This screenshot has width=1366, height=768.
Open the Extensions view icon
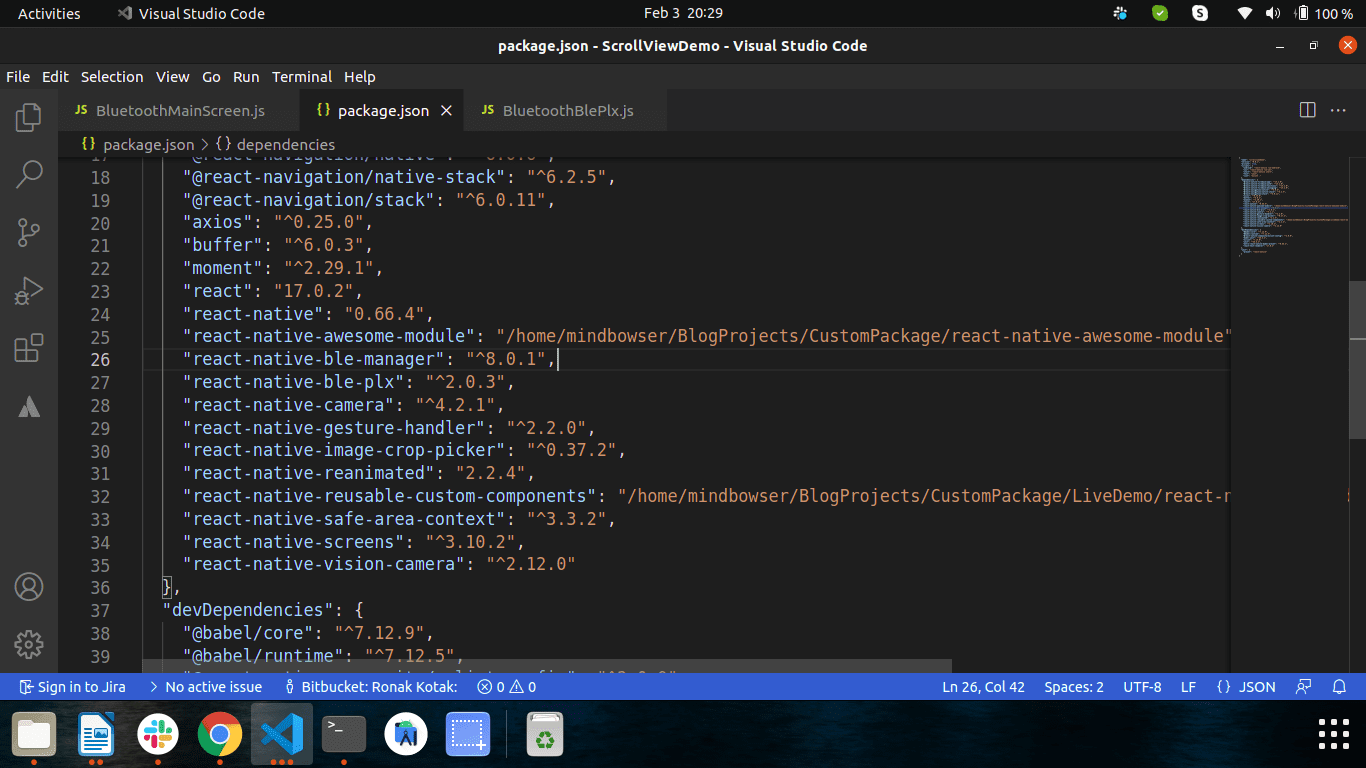[x=29, y=348]
